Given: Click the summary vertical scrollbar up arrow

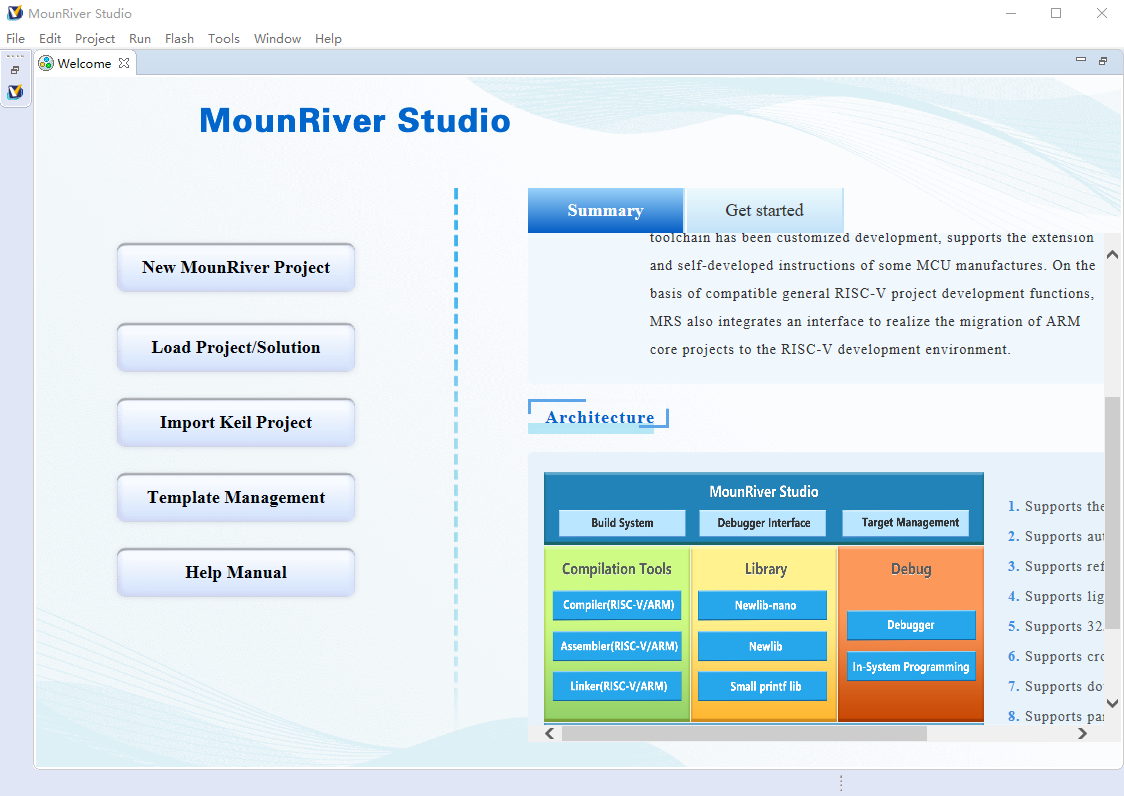Looking at the screenshot, I should [x=1112, y=255].
